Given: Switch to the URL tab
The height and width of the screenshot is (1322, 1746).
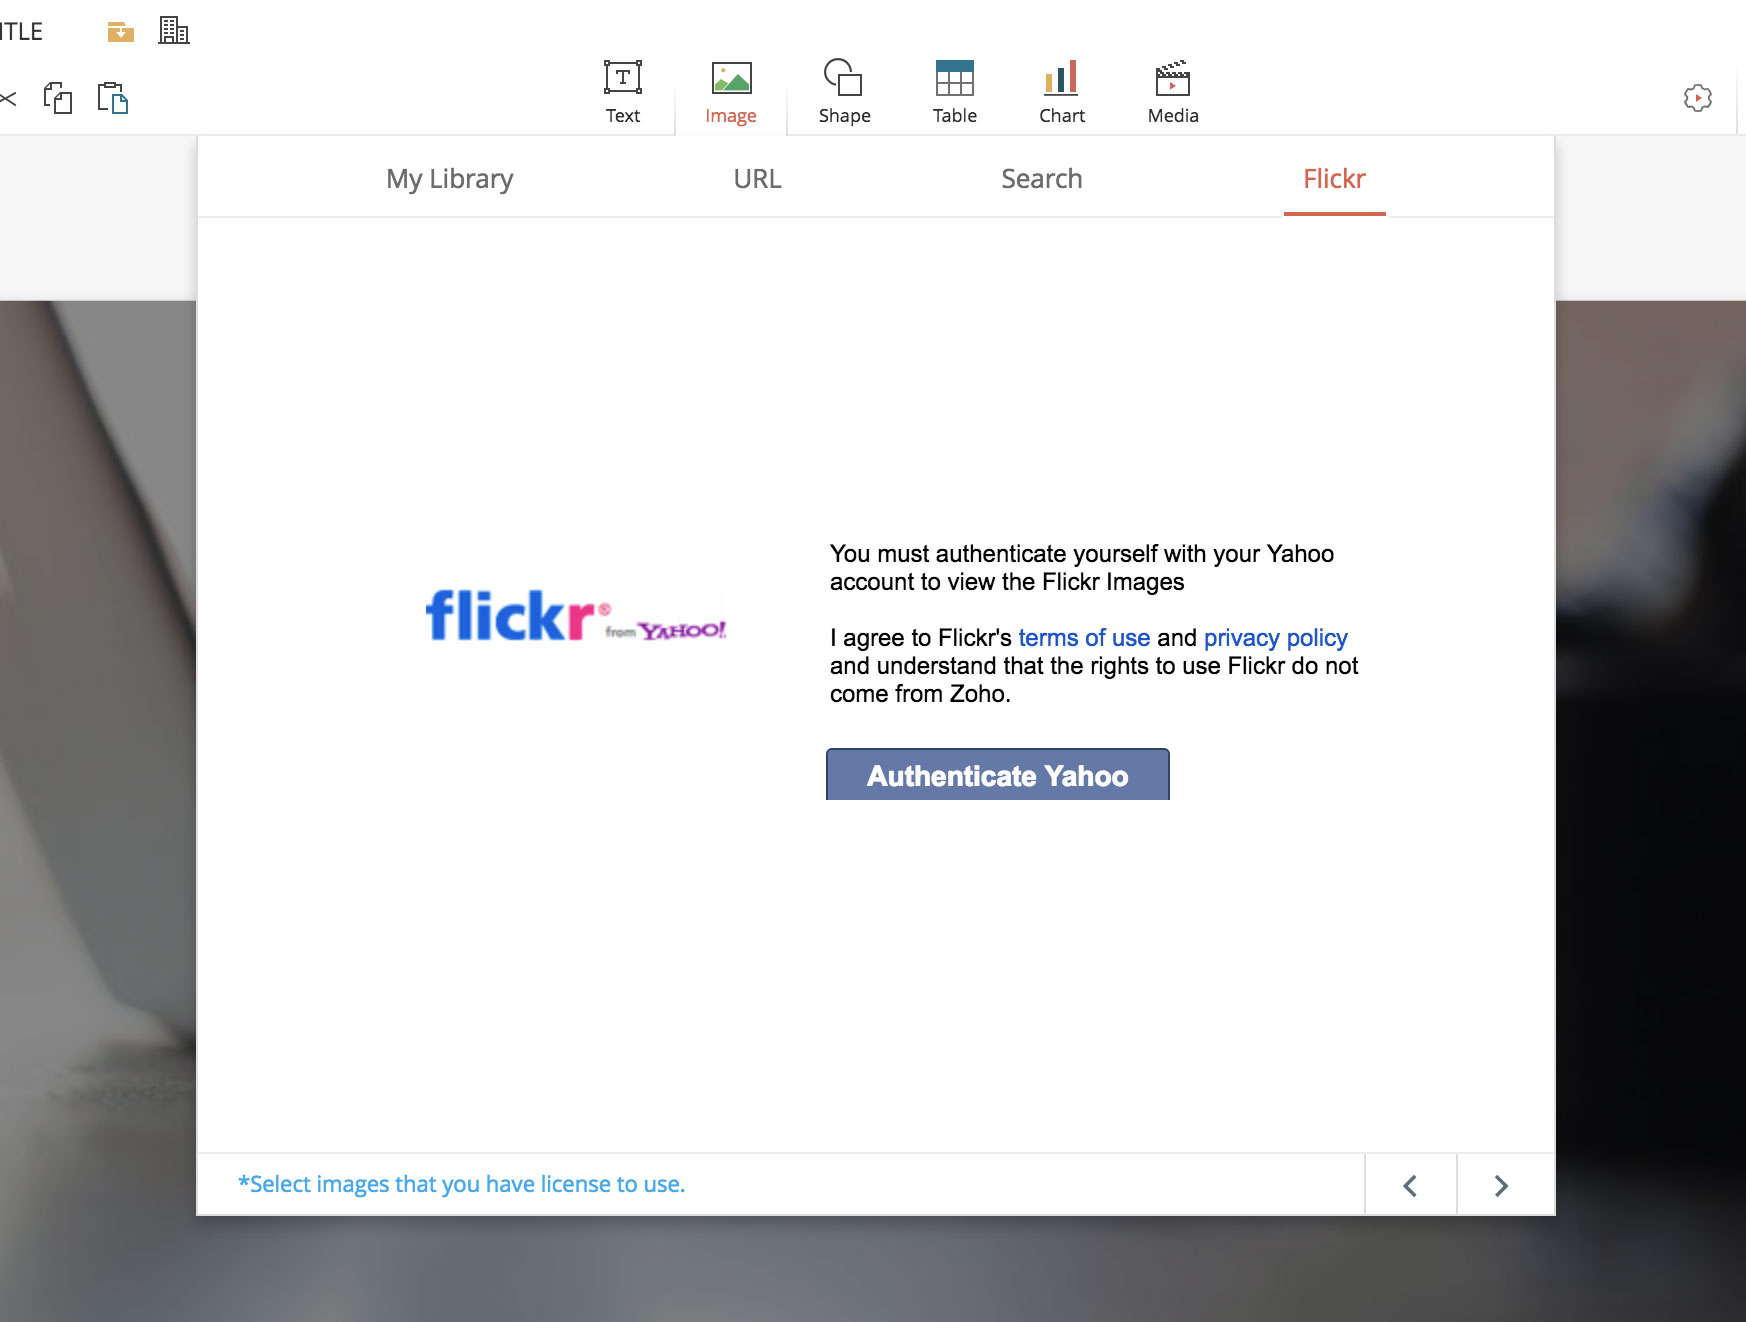Looking at the screenshot, I should pyautogui.click(x=757, y=178).
